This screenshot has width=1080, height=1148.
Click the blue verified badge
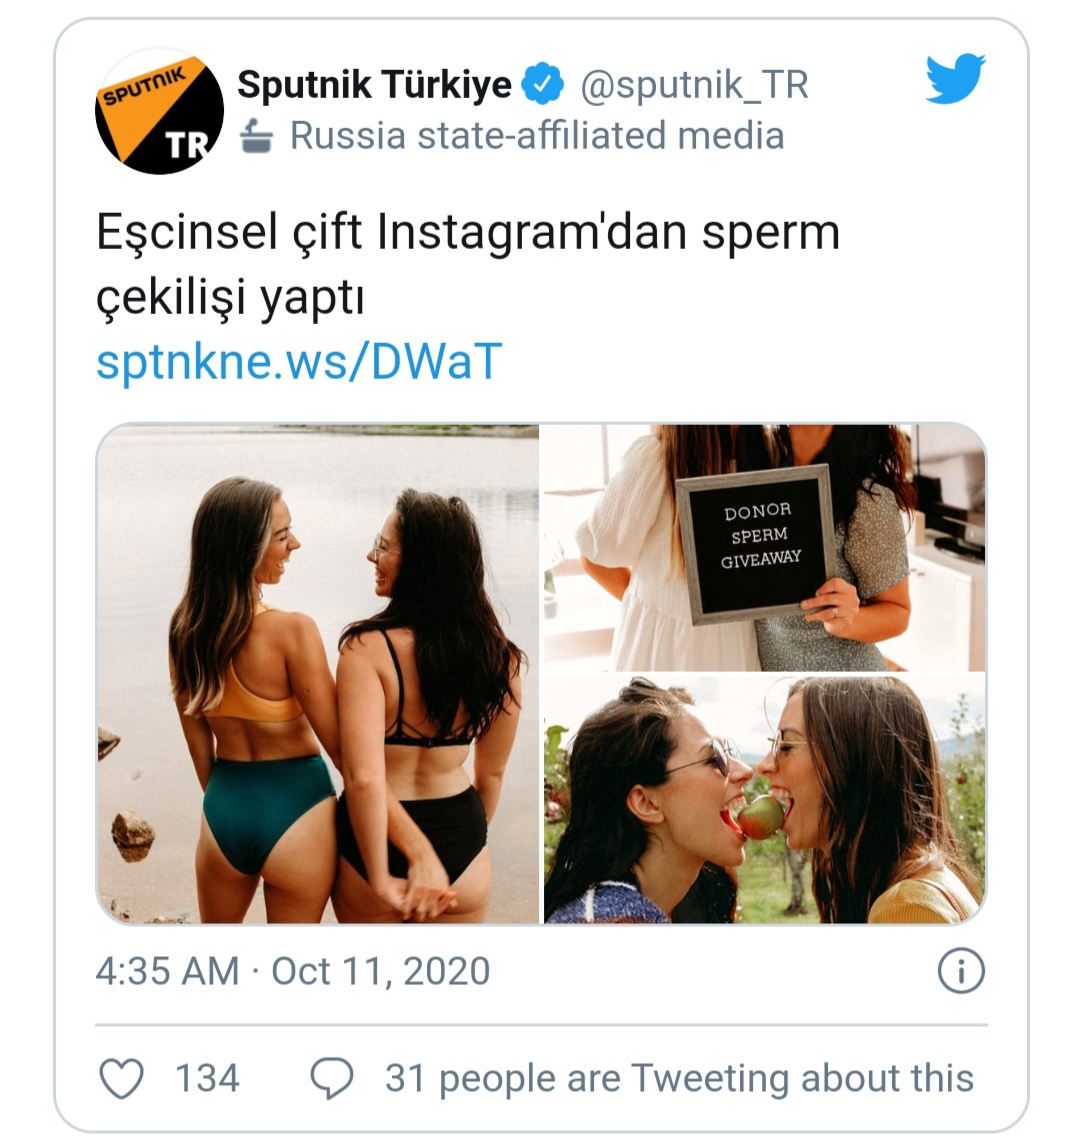543,83
